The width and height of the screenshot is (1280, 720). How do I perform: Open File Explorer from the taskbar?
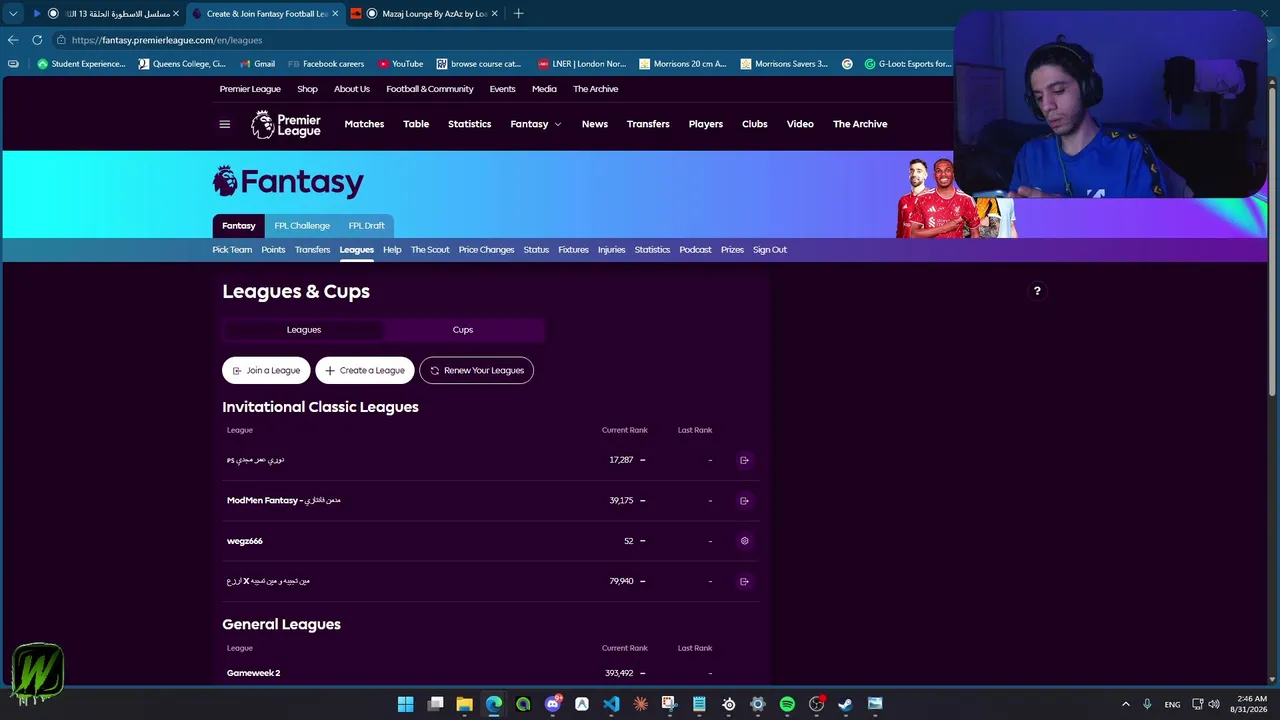click(464, 704)
